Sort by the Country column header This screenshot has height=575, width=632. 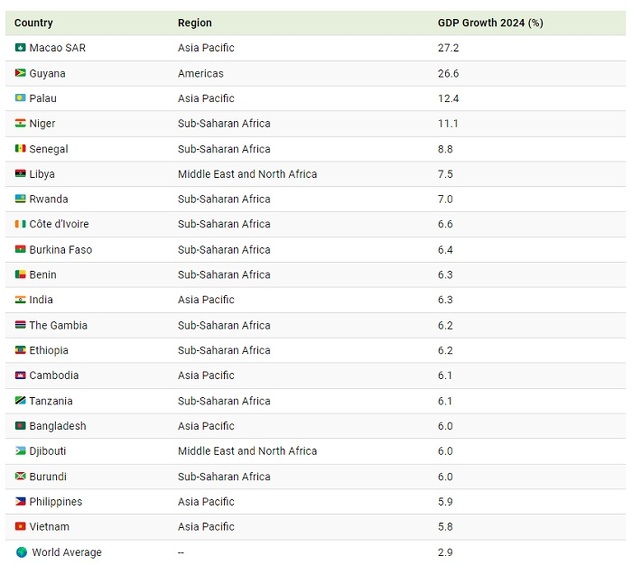click(34, 23)
